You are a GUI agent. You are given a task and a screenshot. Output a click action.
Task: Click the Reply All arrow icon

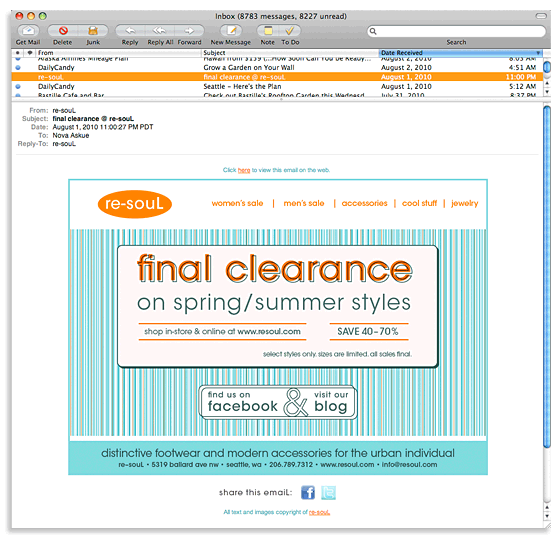(160, 31)
